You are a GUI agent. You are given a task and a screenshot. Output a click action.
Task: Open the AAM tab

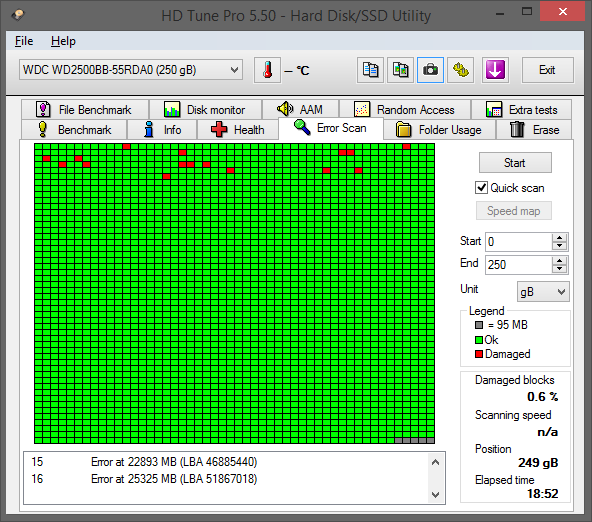[301, 110]
